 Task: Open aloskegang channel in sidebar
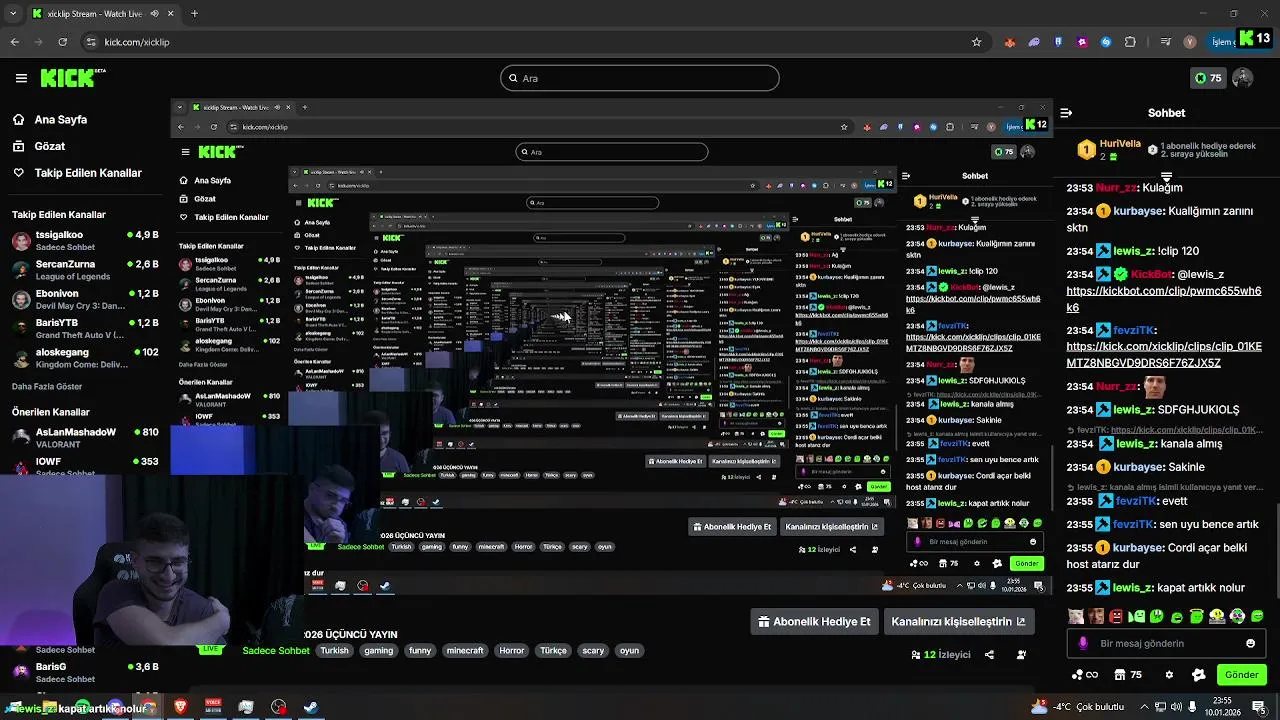85,358
